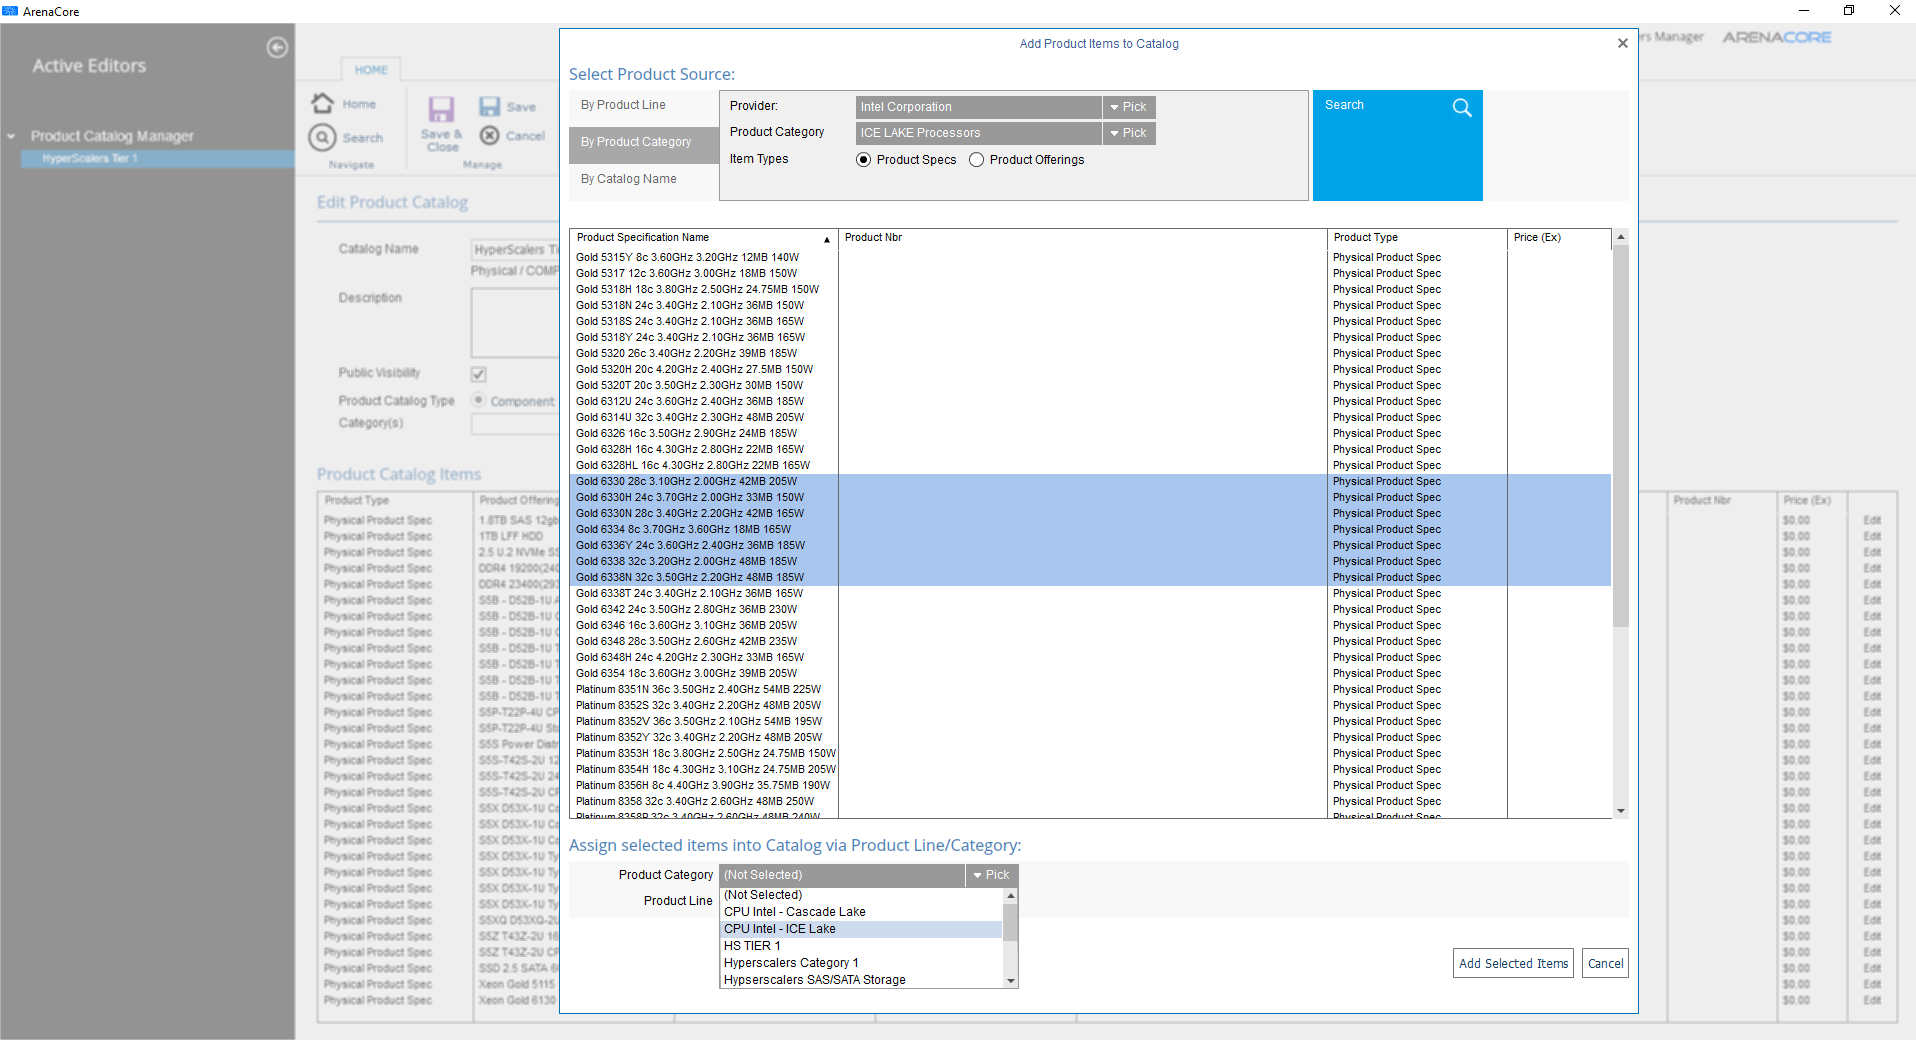Collapse the Product Catalog Manager tree node
The height and width of the screenshot is (1040, 1916).
click(11, 136)
